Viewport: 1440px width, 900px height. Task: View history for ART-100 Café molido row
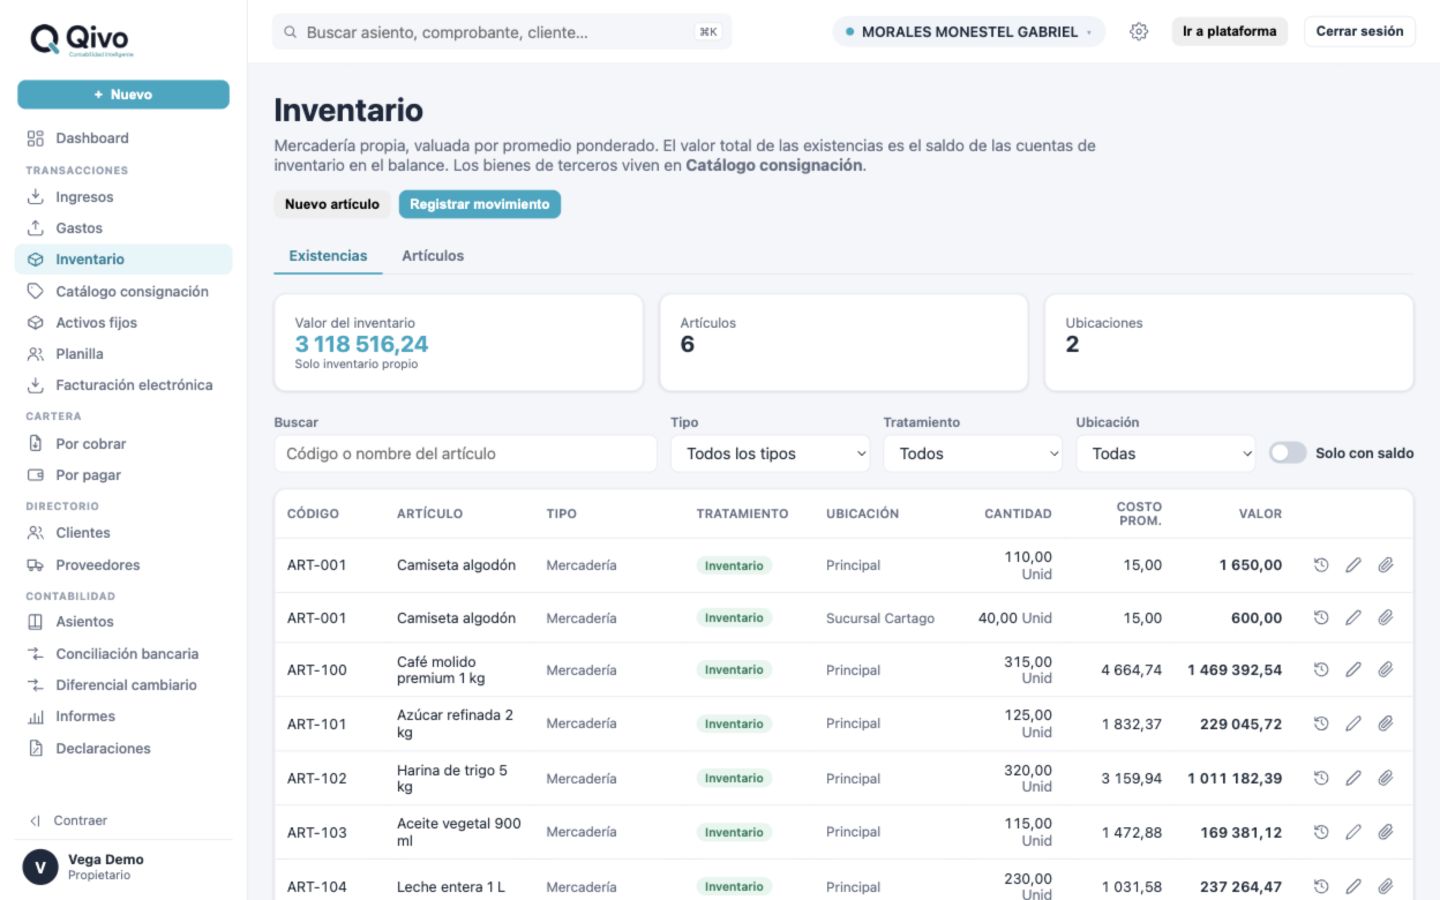coord(1321,670)
